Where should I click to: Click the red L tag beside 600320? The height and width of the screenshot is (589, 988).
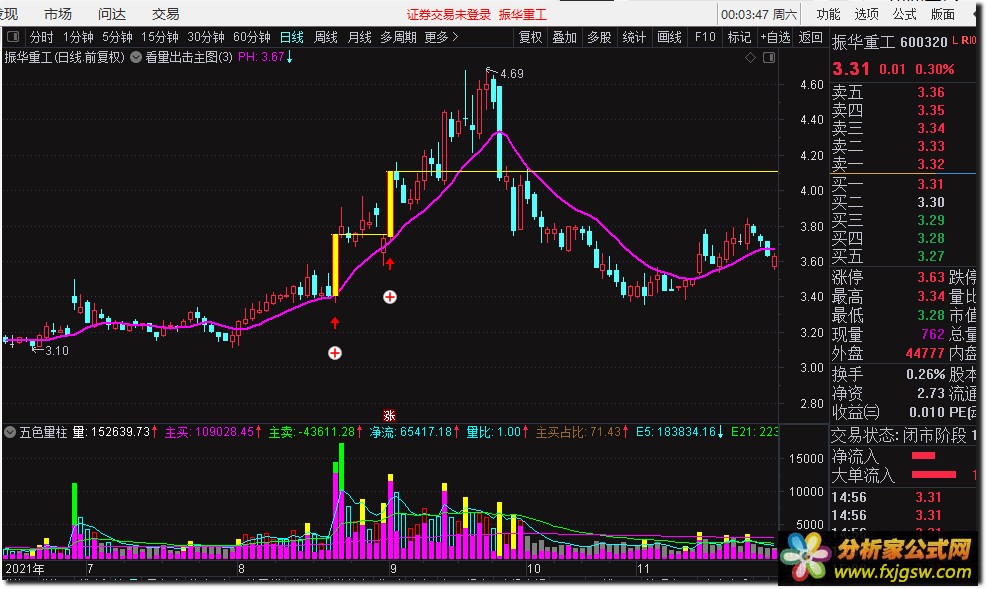click(955, 40)
